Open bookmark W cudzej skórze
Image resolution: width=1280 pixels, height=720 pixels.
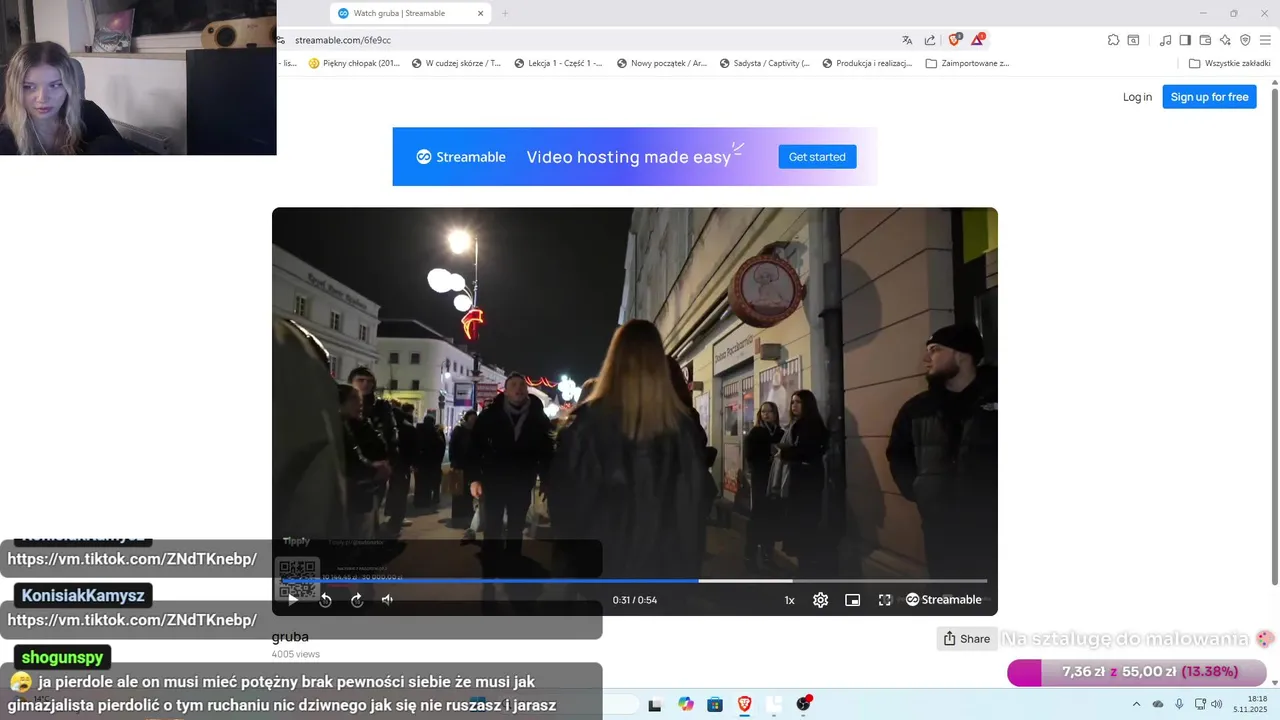(456, 63)
